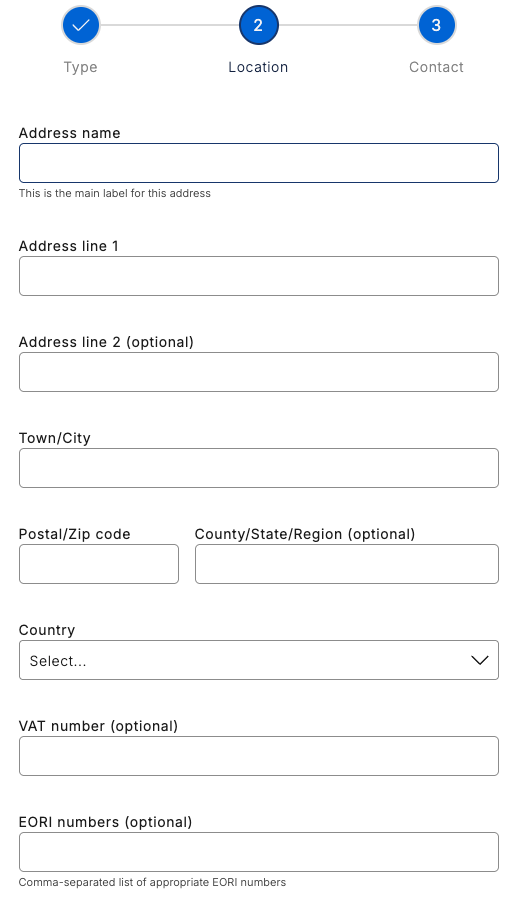The image size is (517, 900).
Task: Click into Address line 1 field
Action: [x=259, y=276]
